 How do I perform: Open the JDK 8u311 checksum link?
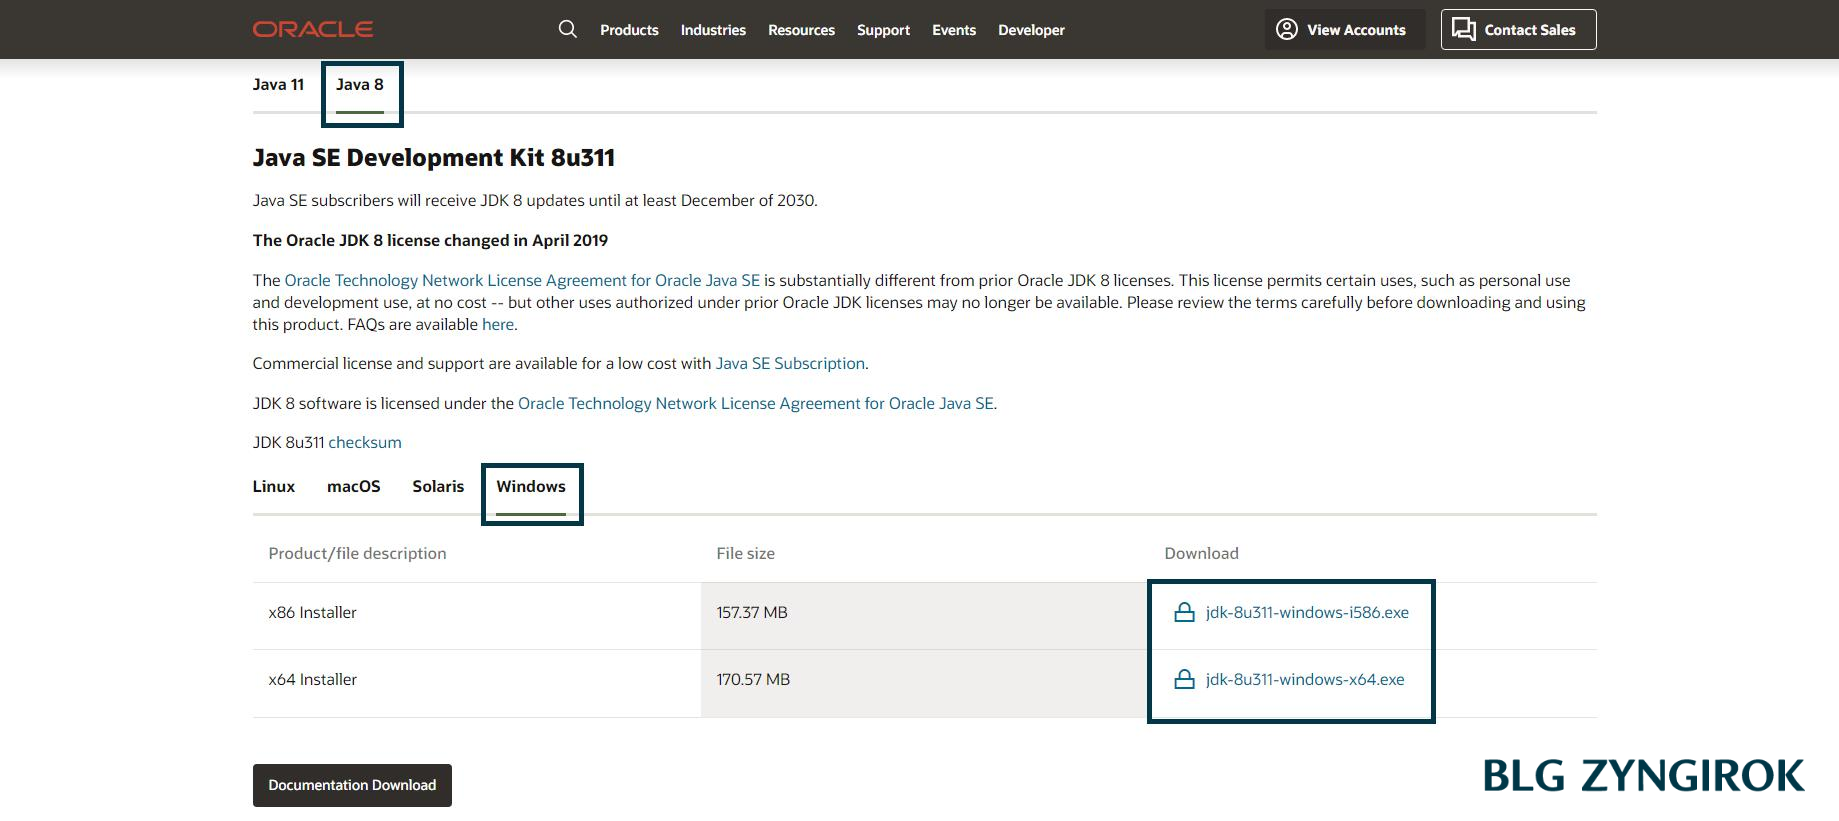click(x=365, y=443)
